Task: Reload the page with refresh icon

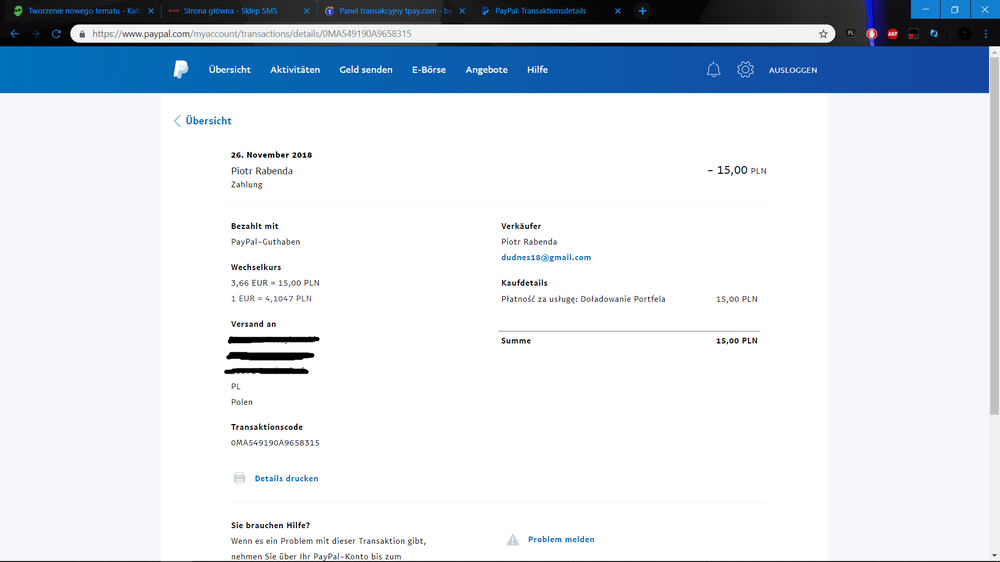Action: [x=56, y=34]
